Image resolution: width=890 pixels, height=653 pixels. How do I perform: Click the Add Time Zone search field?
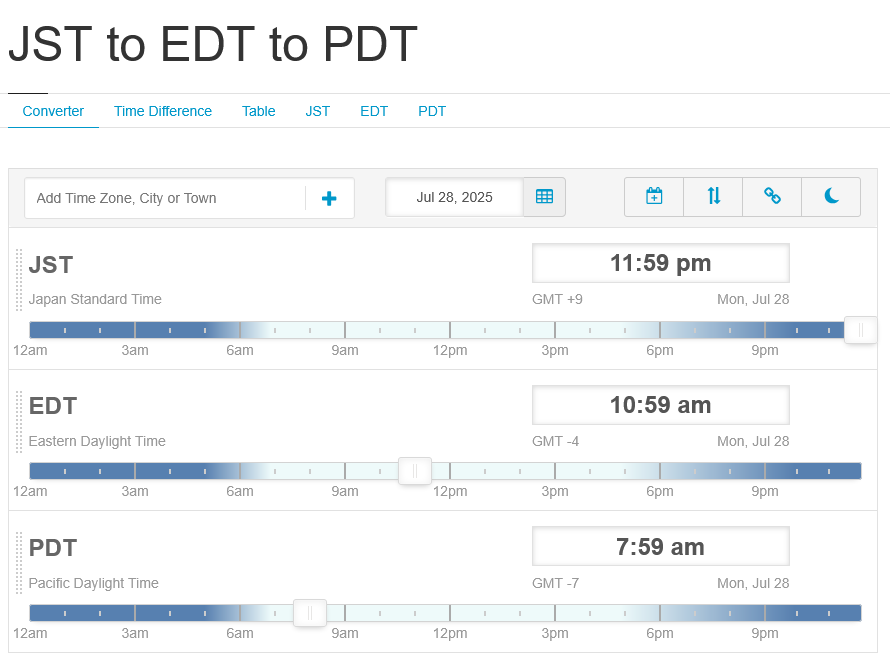coord(165,198)
